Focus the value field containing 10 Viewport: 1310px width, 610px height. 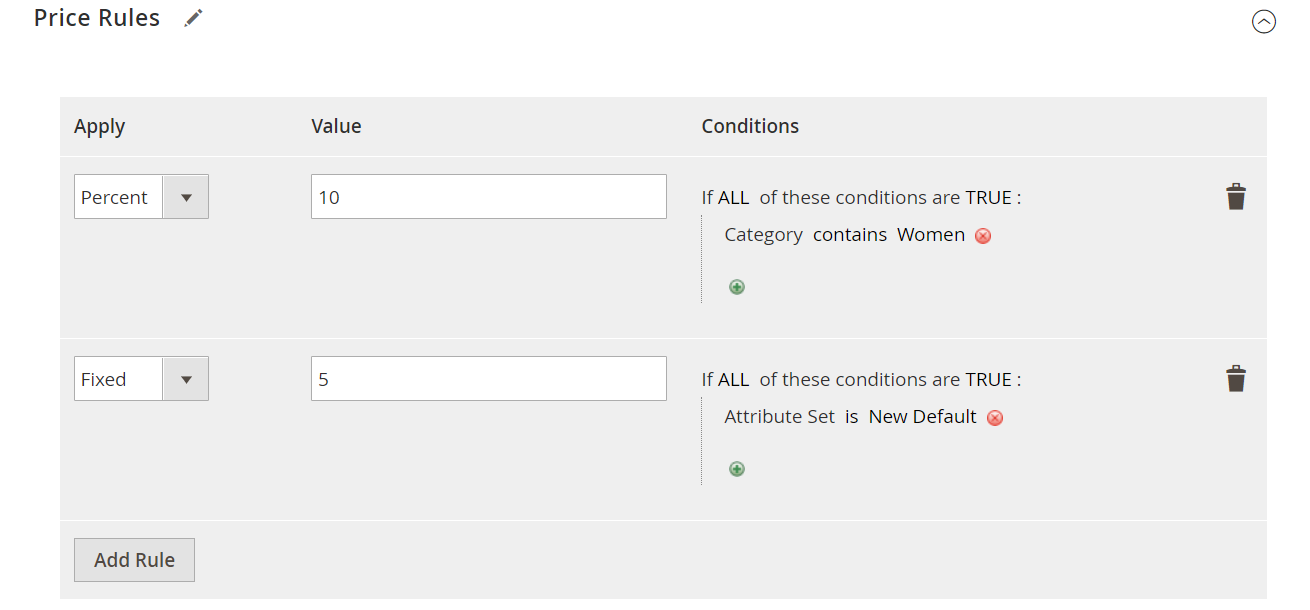(x=488, y=197)
